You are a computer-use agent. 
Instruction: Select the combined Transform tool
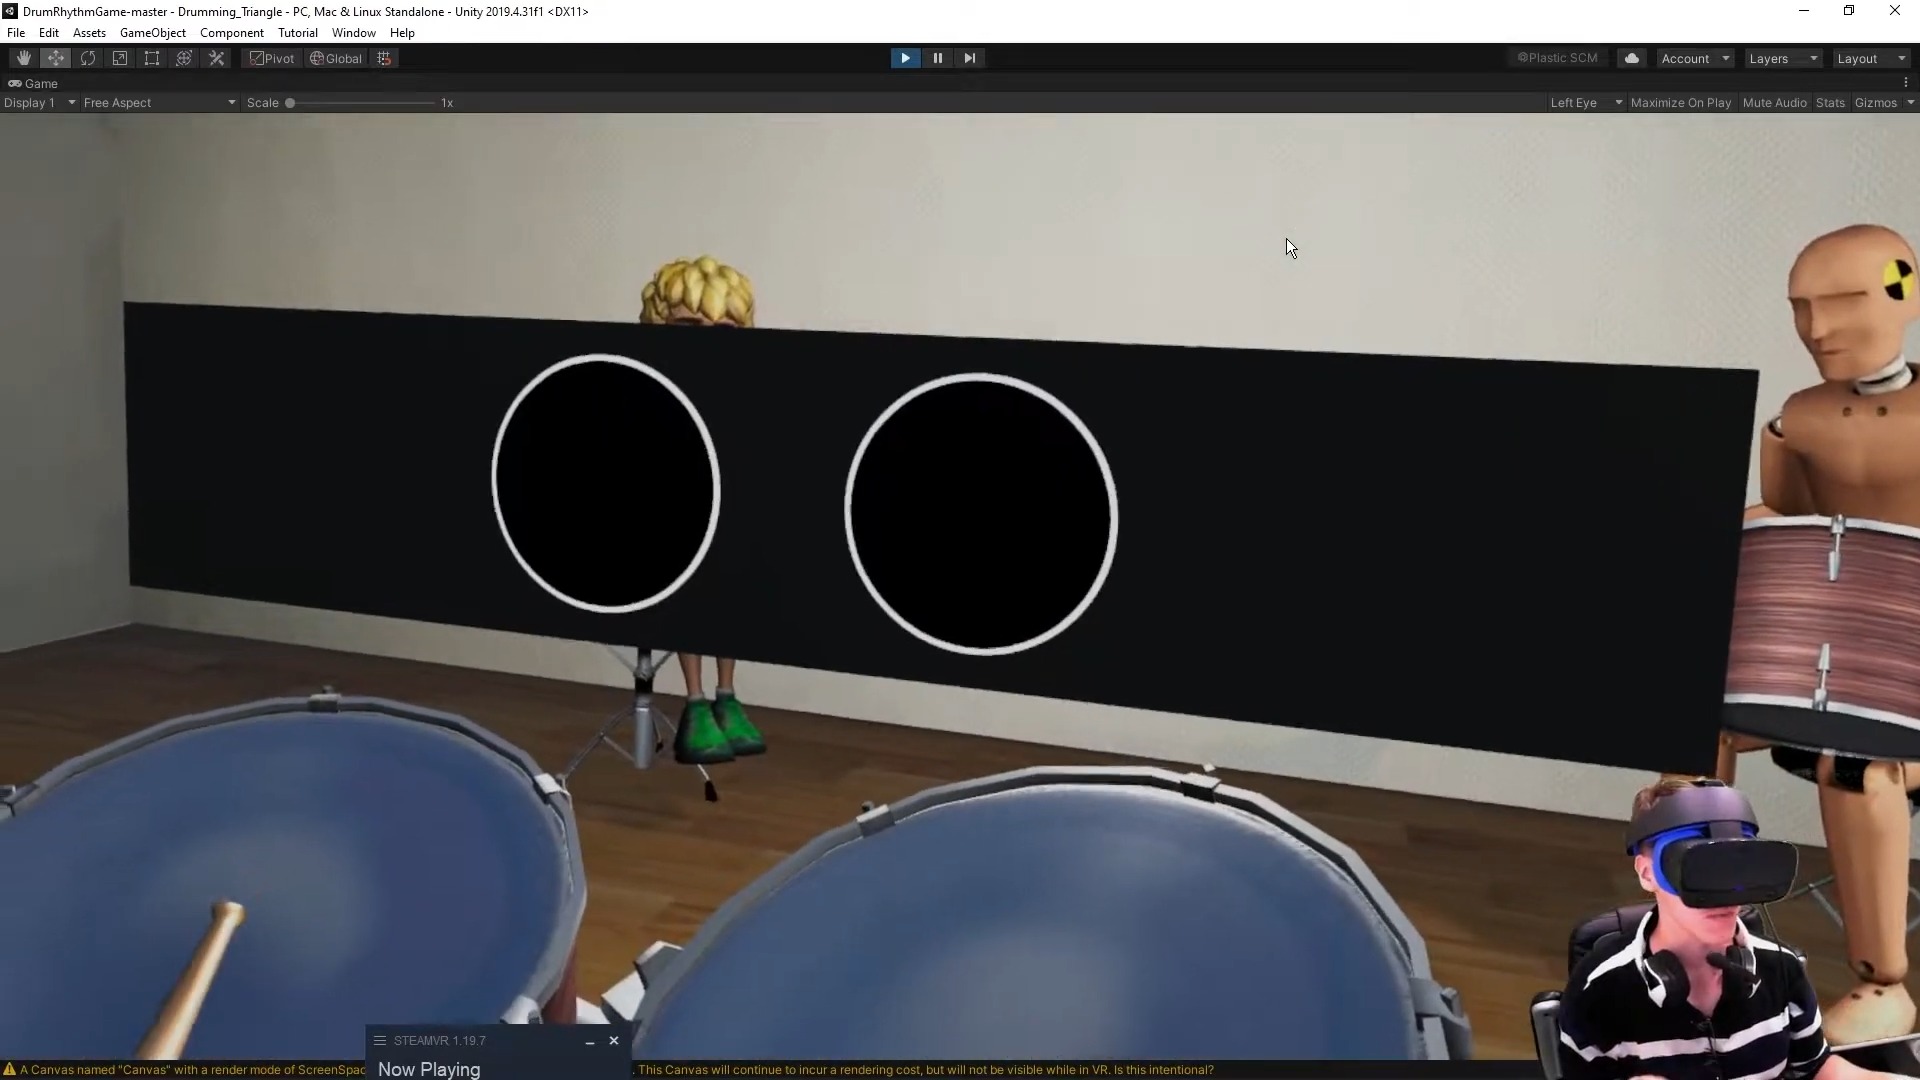(183, 58)
